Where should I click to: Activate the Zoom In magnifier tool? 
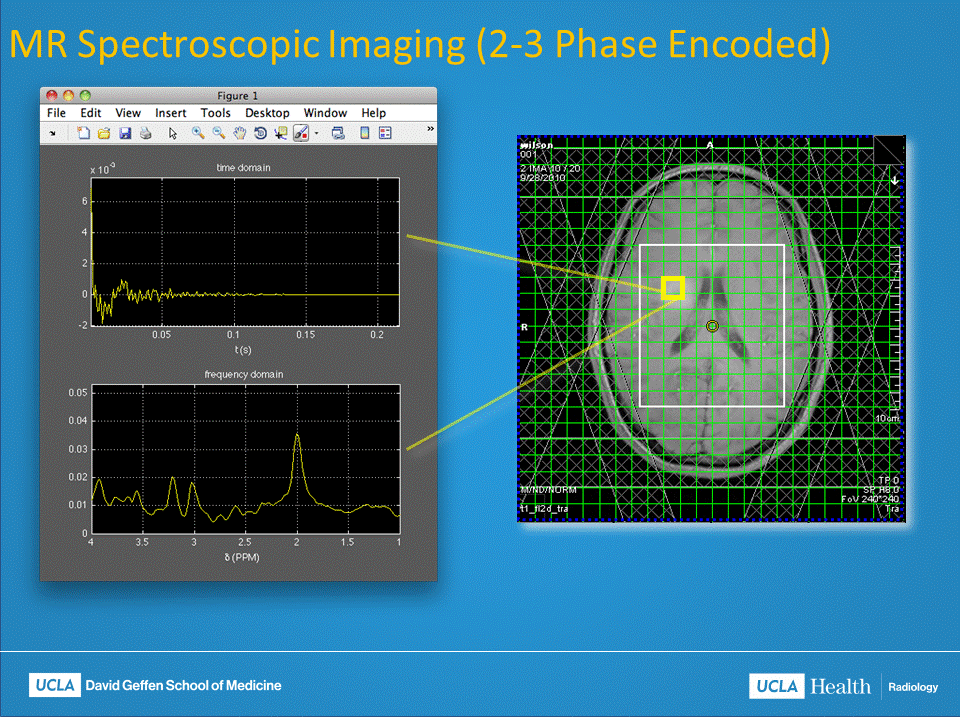tap(198, 133)
